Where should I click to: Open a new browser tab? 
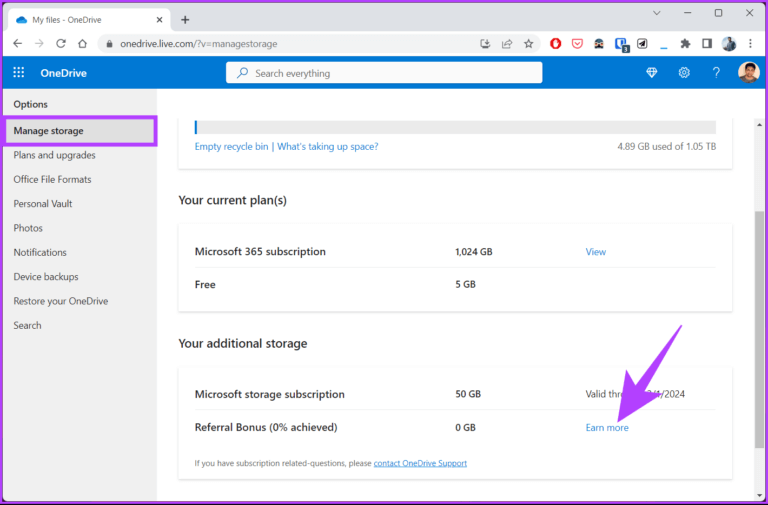point(185,20)
